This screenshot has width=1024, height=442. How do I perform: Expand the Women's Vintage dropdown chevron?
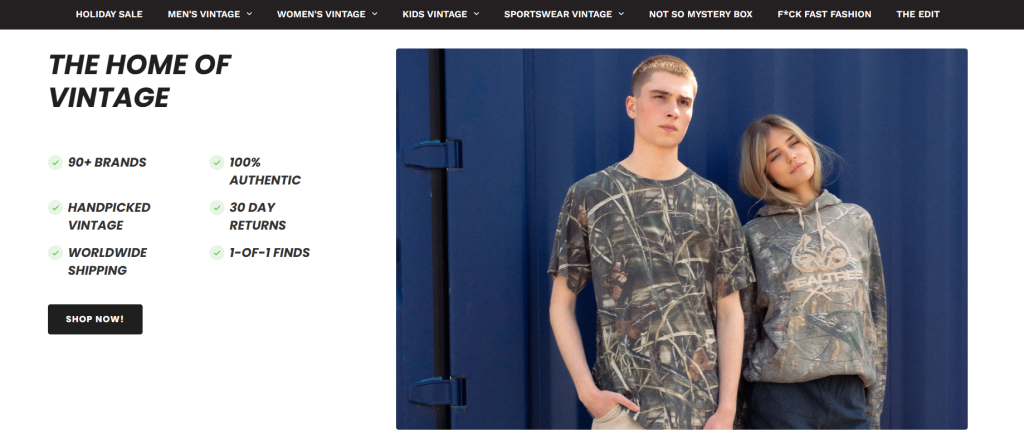click(375, 14)
